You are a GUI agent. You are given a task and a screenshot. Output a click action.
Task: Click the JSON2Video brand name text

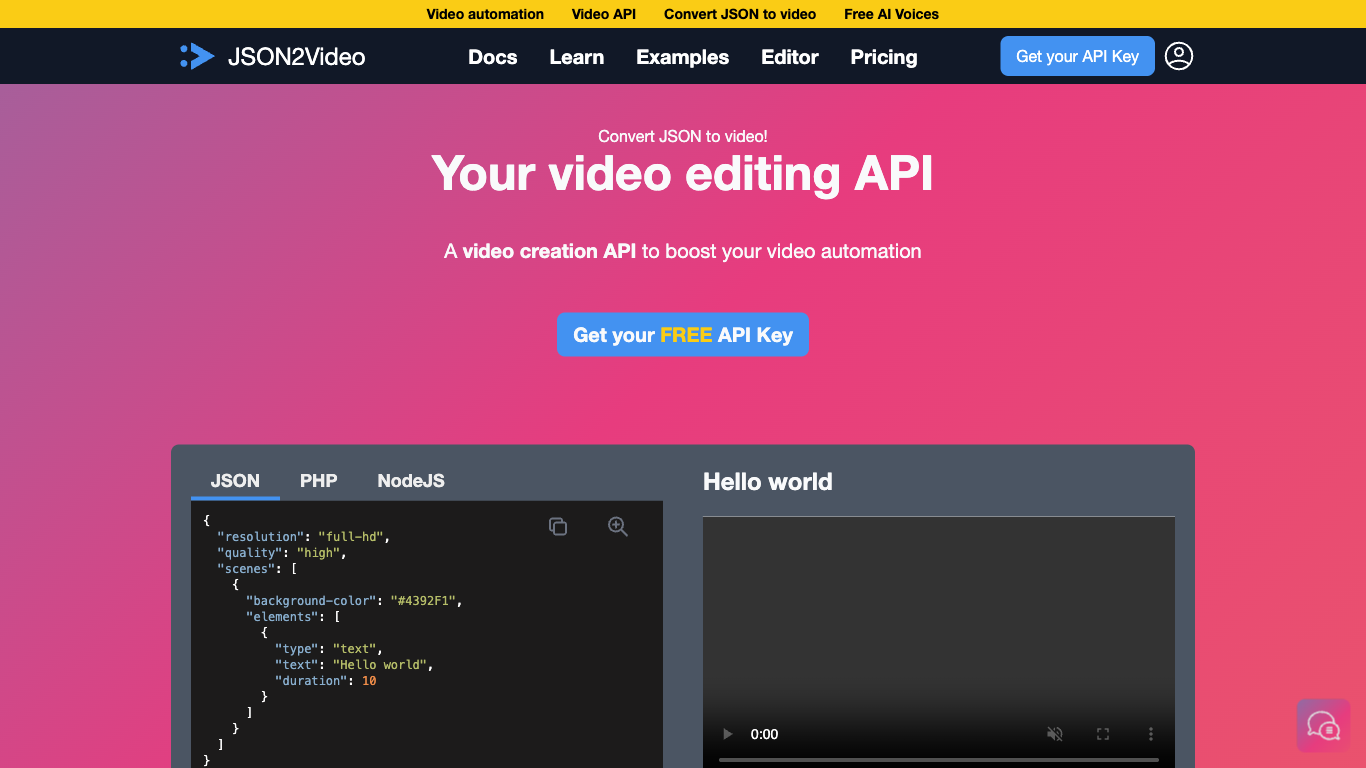tap(296, 57)
